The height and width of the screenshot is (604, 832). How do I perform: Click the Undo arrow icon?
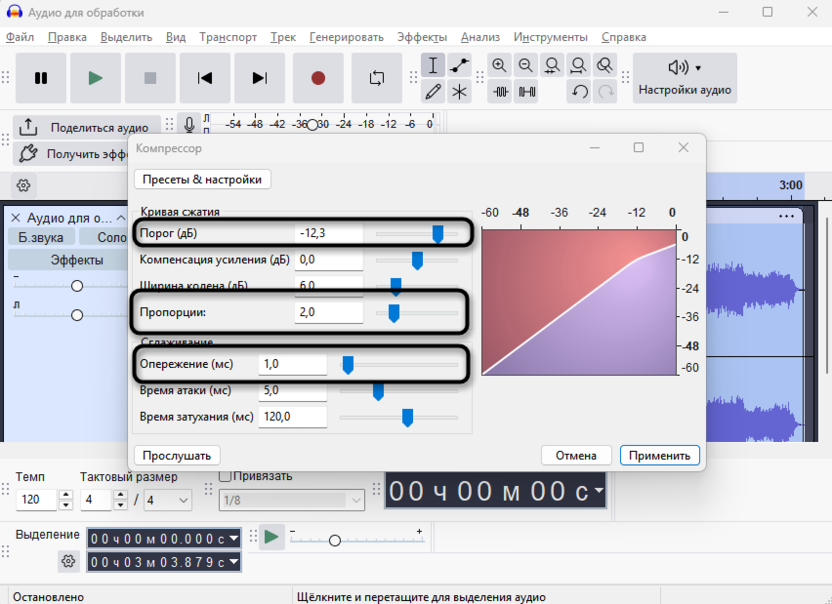click(579, 92)
